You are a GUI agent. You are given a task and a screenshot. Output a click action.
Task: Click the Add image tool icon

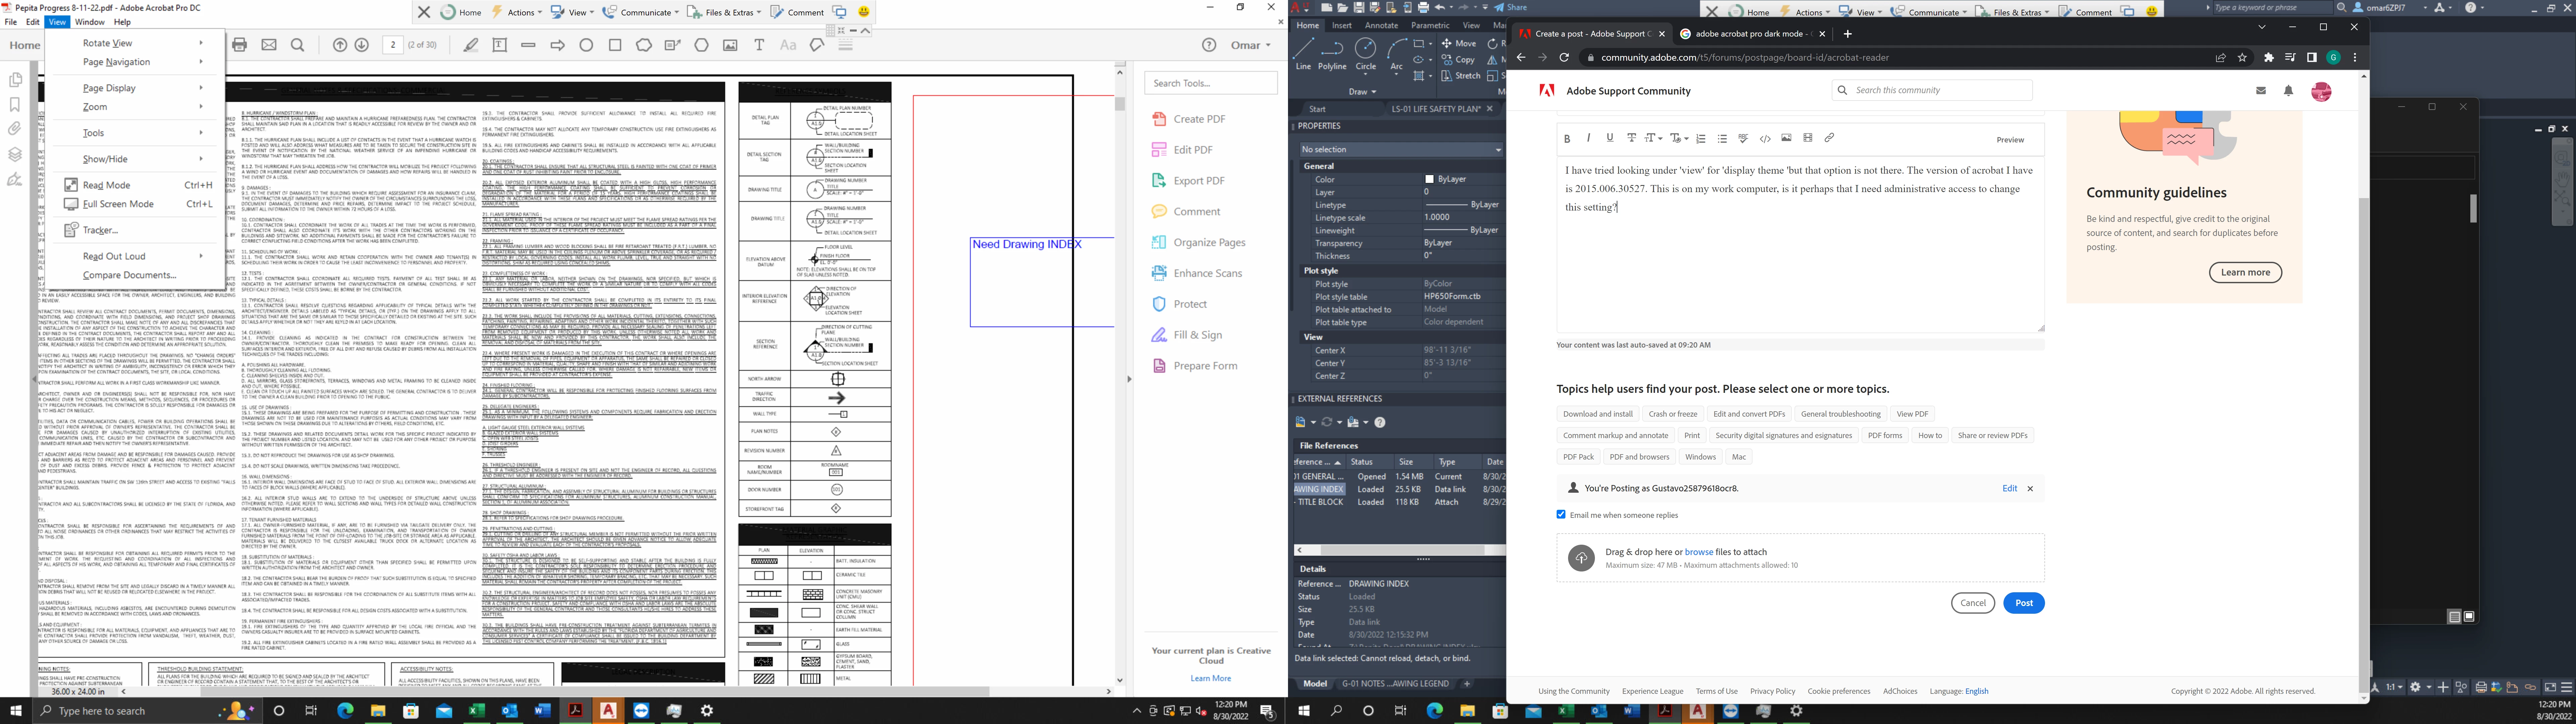point(730,45)
